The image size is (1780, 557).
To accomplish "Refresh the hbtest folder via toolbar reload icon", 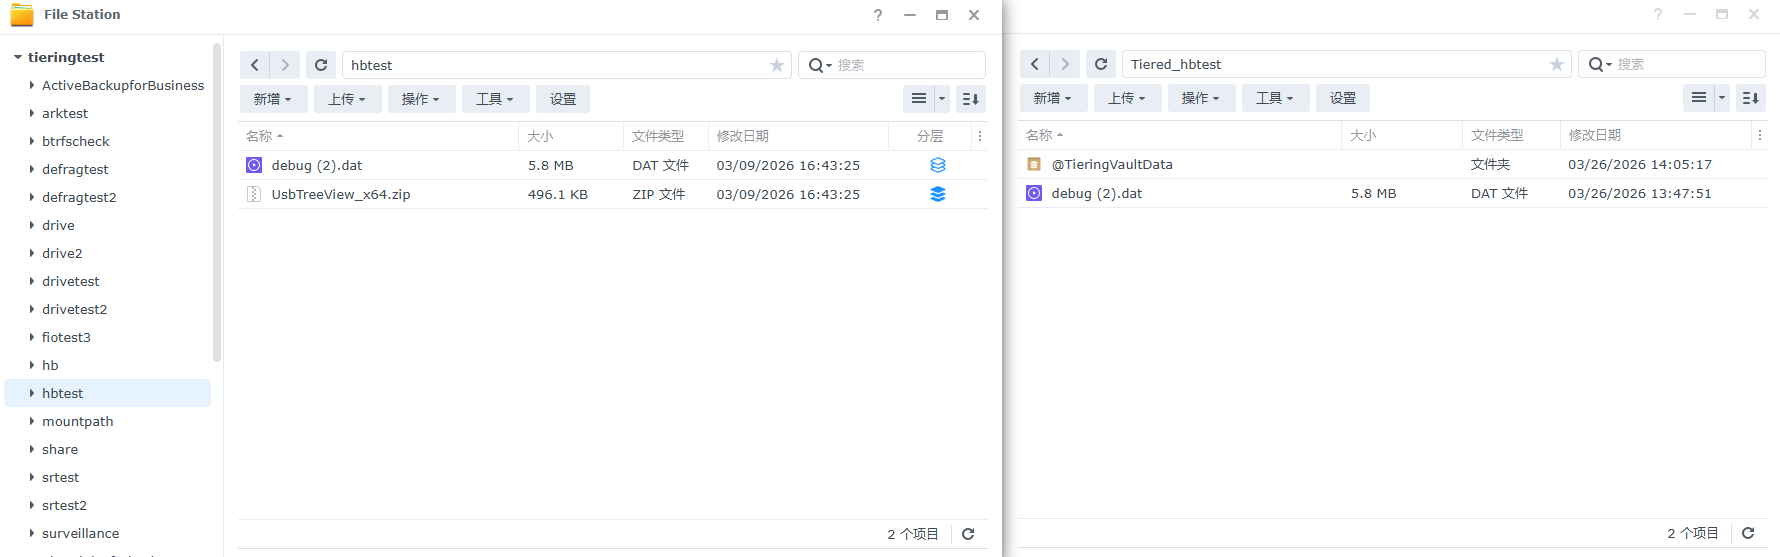I will tap(321, 65).
